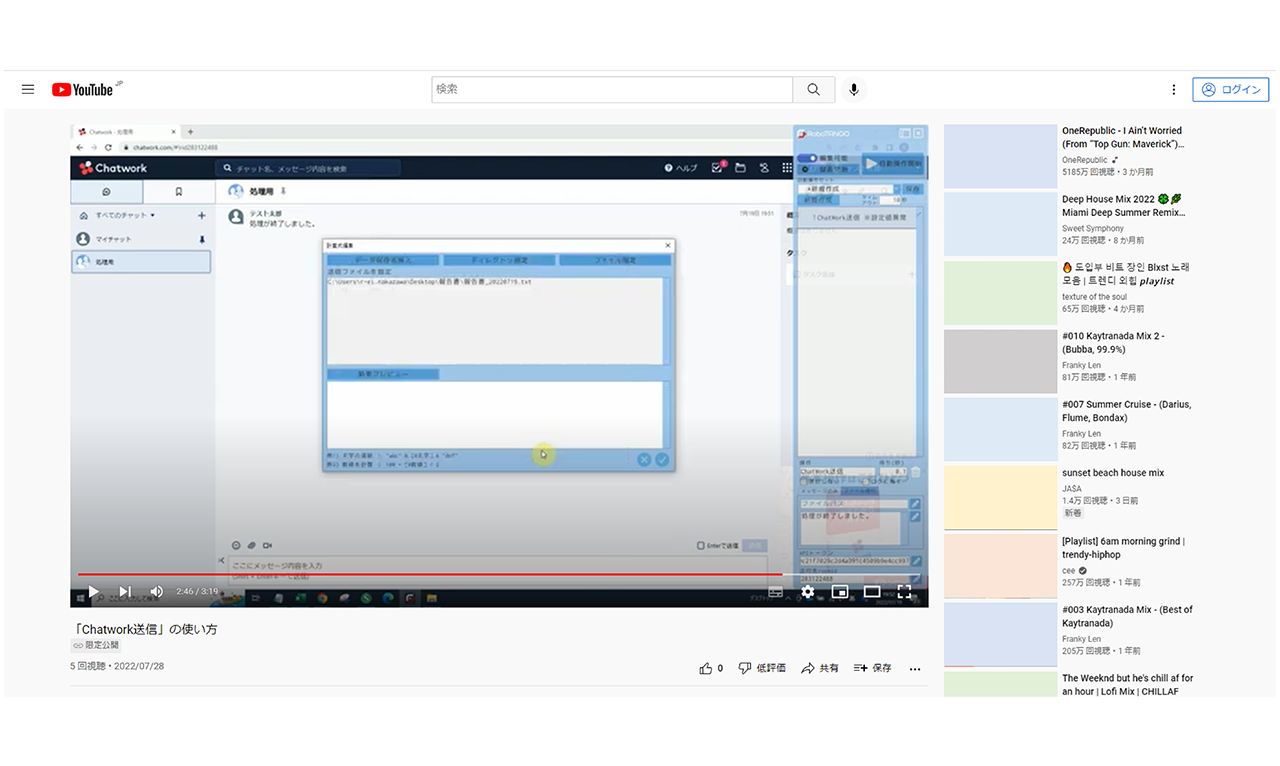Open #010 Kaytranada Mix 2 thumbnail
This screenshot has height=766, width=1280.
click(1000, 361)
